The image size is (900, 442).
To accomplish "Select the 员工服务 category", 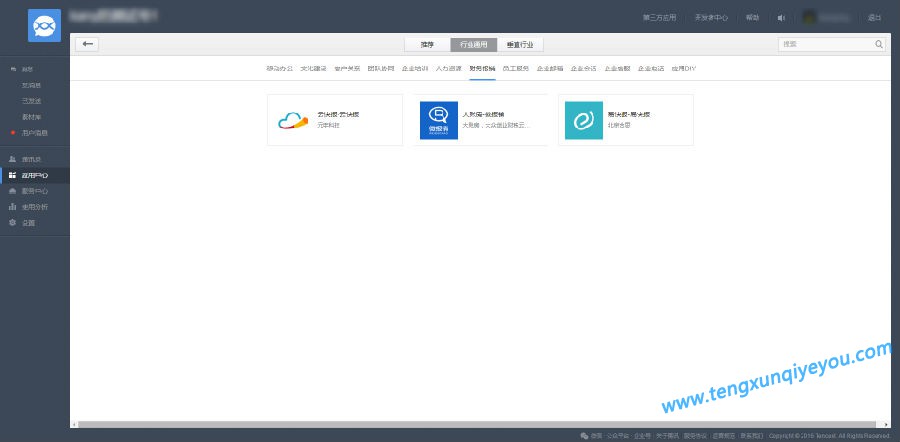I will (516, 68).
